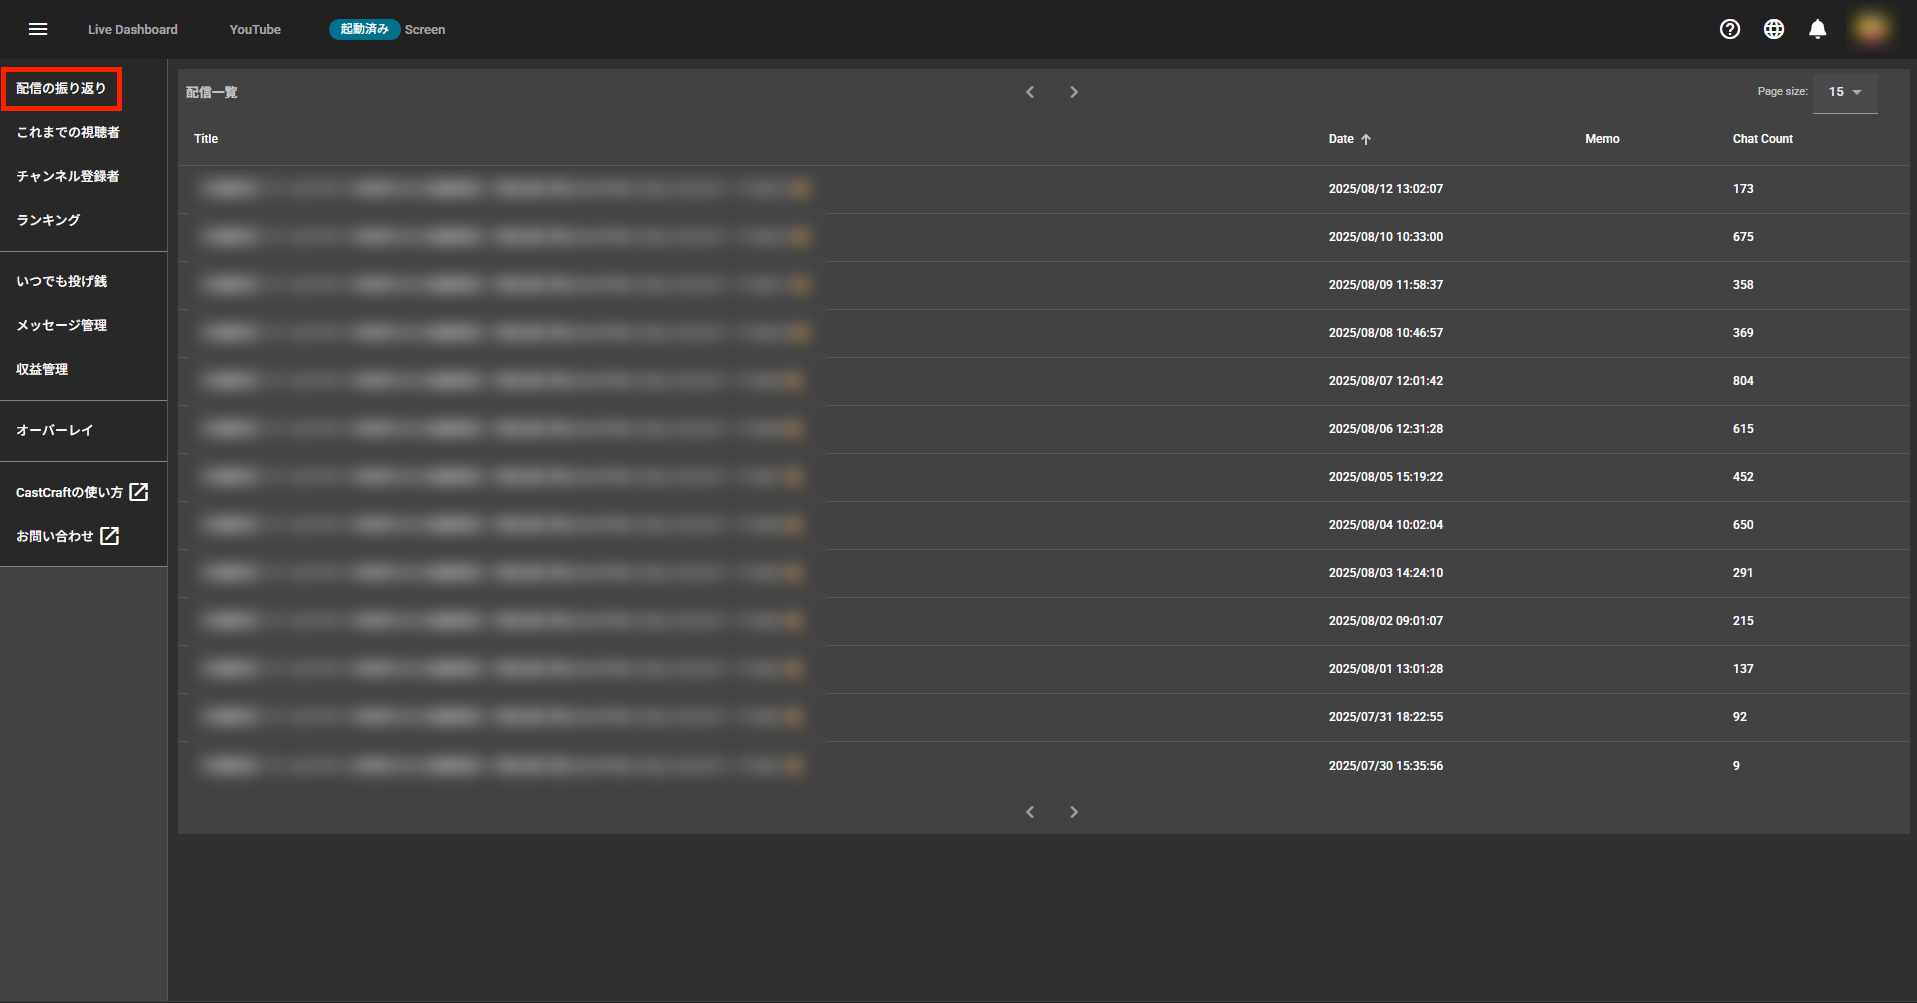Open the CastCraftの使い方 link
The width and height of the screenshot is (1917, 1003).
tap(69, 492)
